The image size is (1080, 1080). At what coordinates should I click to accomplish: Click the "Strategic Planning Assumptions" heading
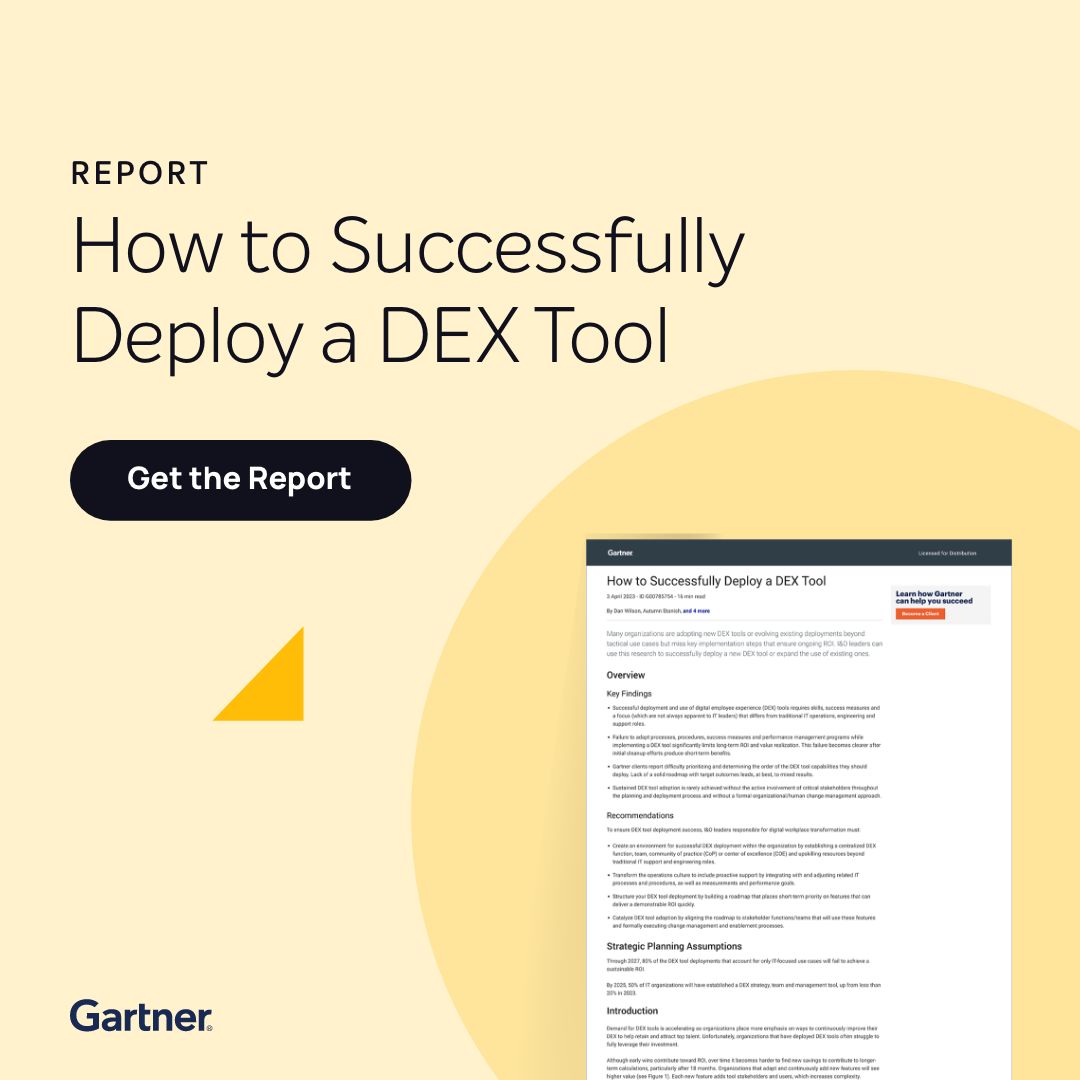coord(674,946)
